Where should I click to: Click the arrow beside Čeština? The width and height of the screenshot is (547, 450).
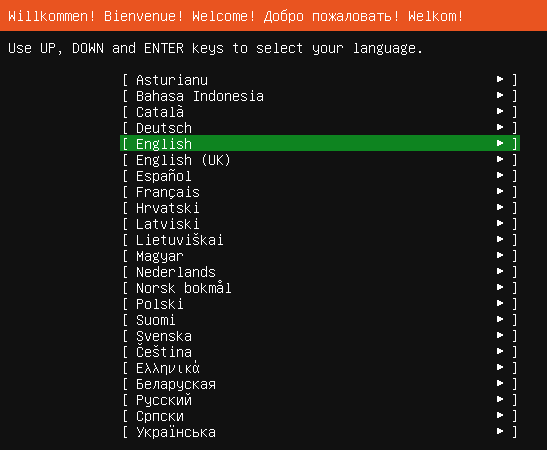pos(500,351)
